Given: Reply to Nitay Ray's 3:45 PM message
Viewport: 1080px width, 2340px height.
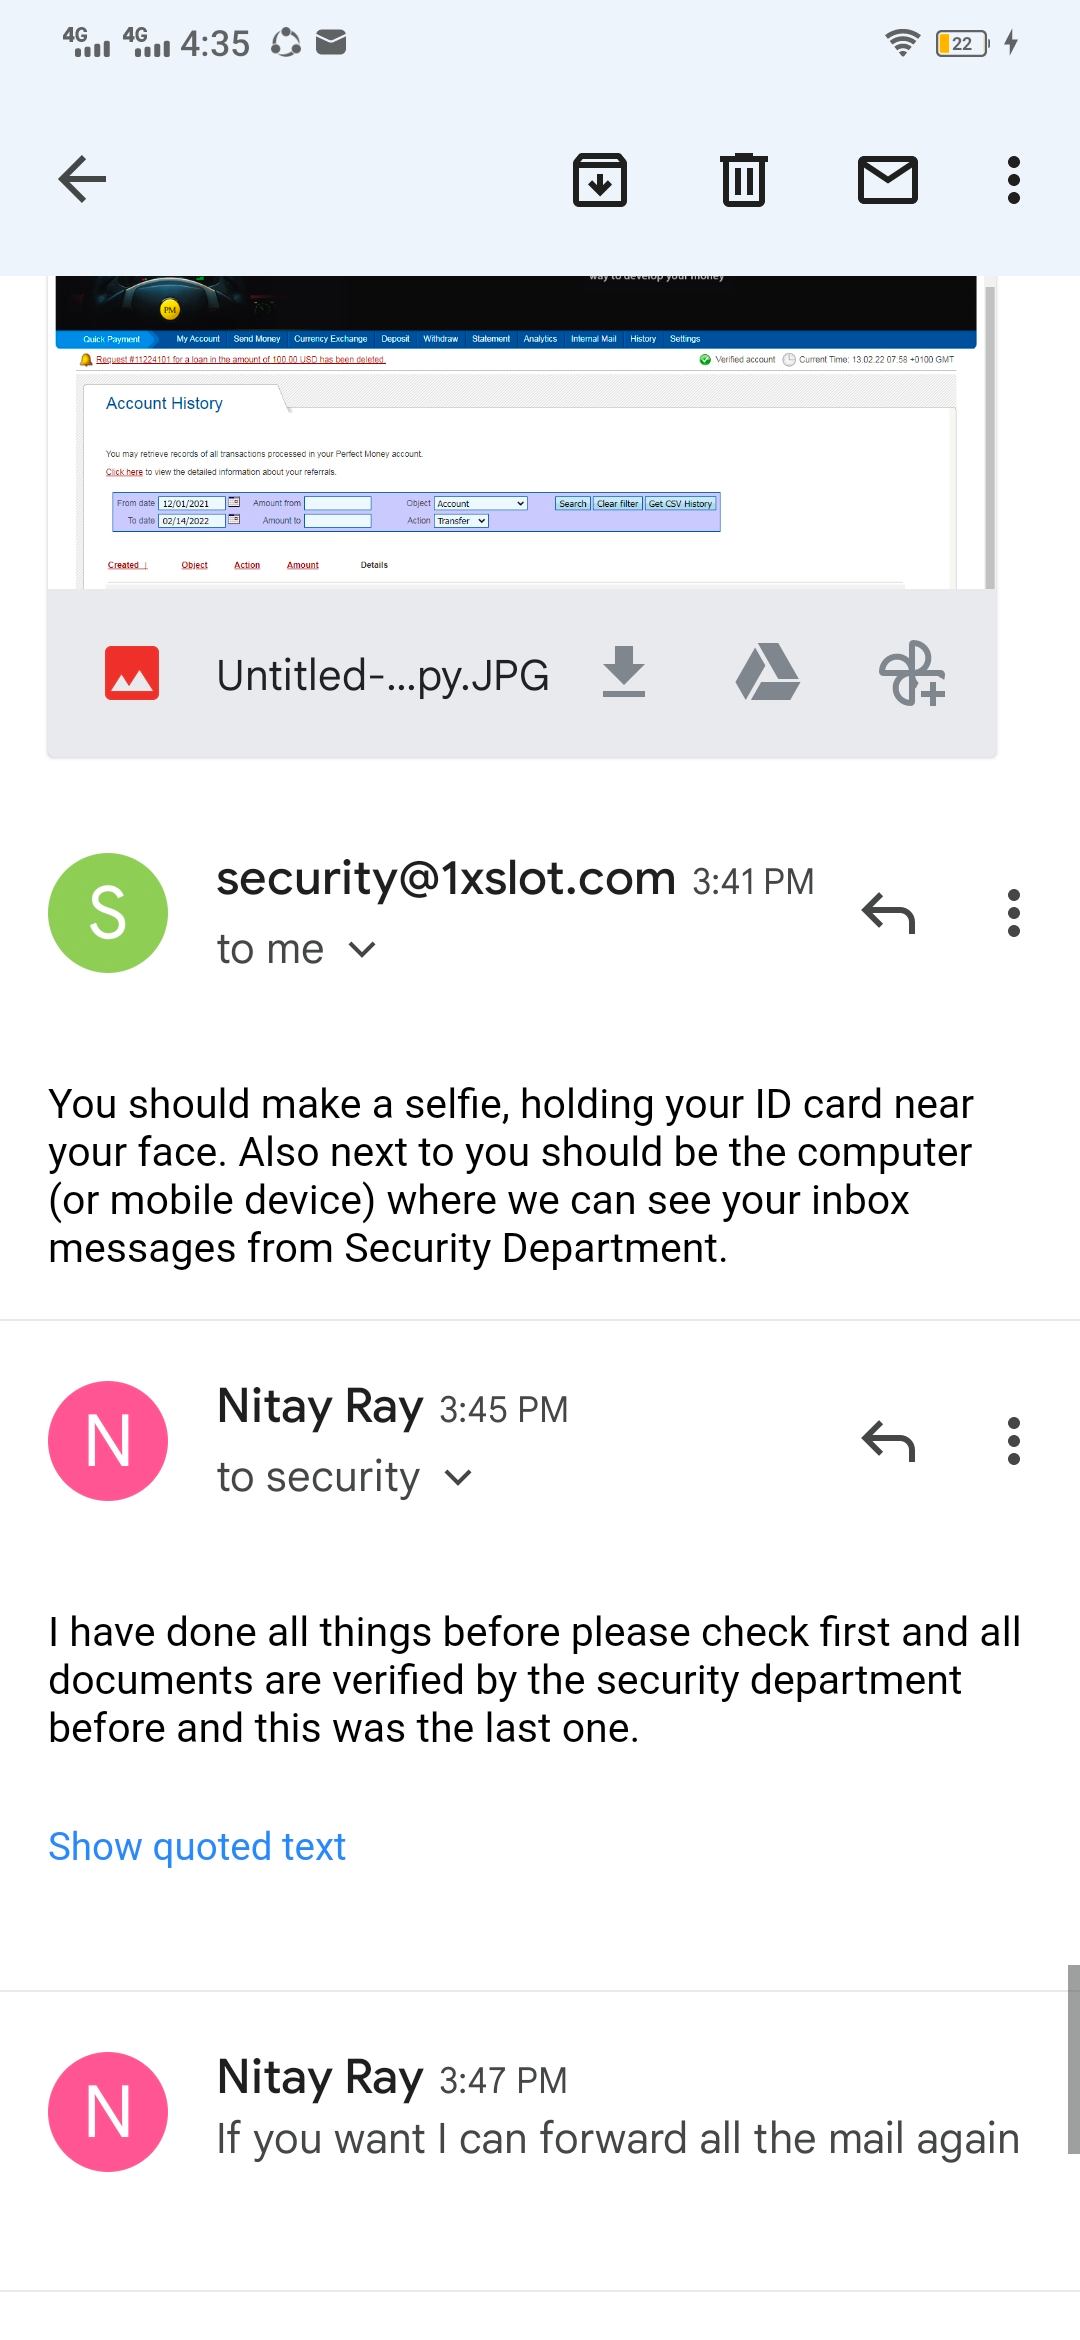Looking at the screenshot, I should [888, 1440].
